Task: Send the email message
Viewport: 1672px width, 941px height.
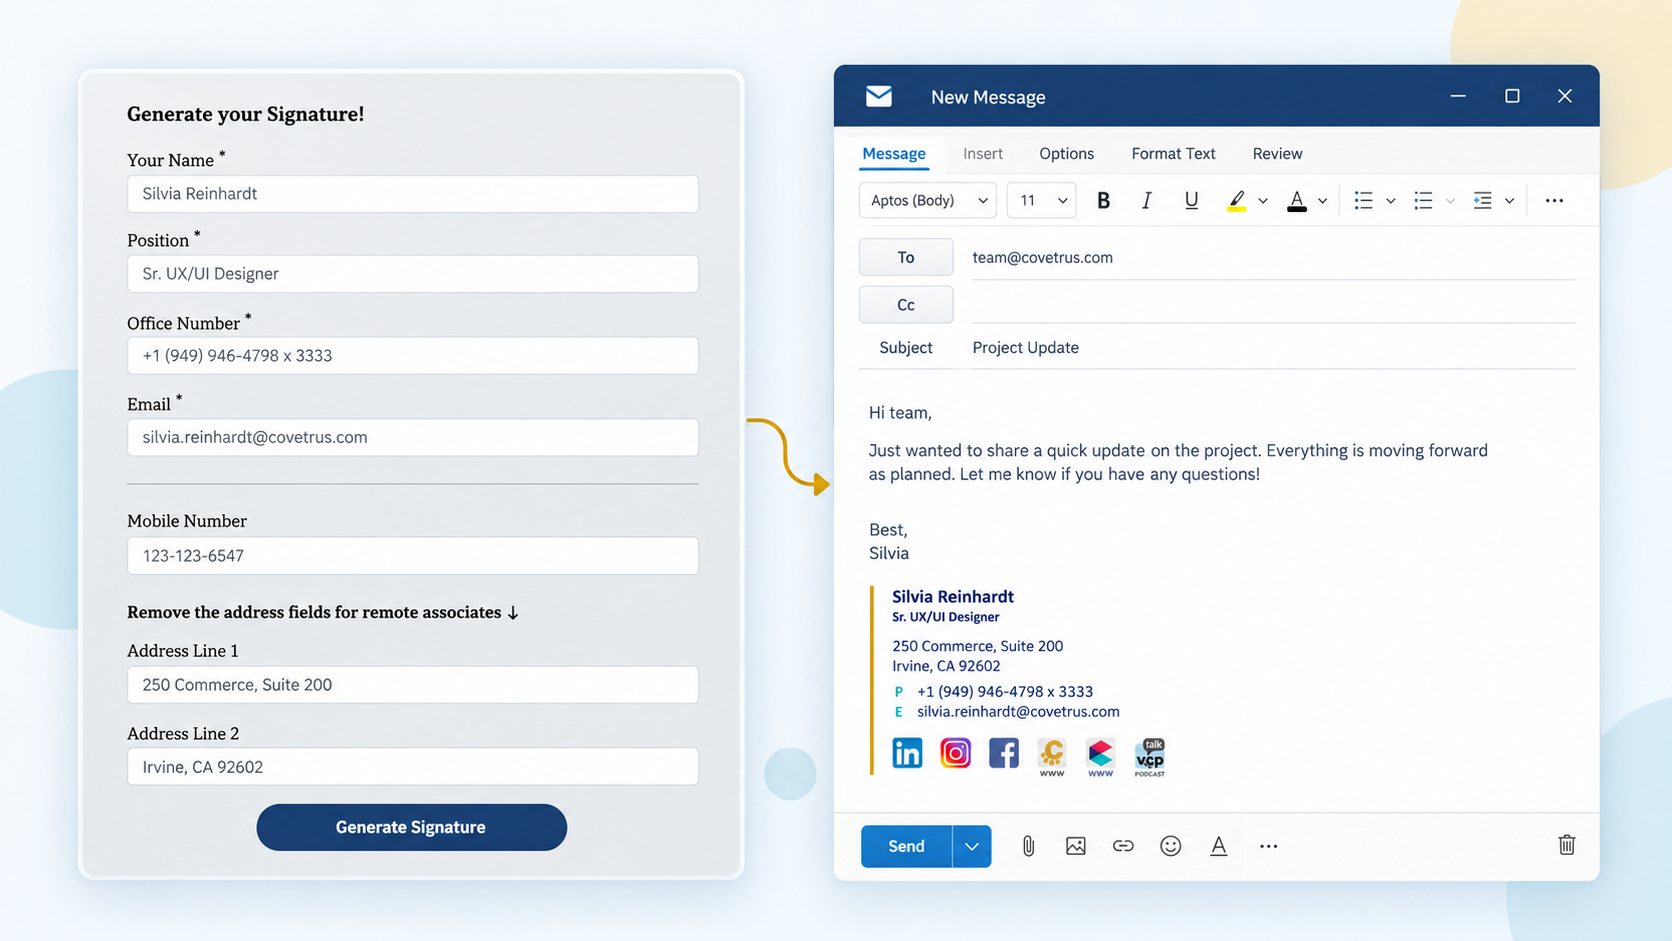Action: [906, 846]
